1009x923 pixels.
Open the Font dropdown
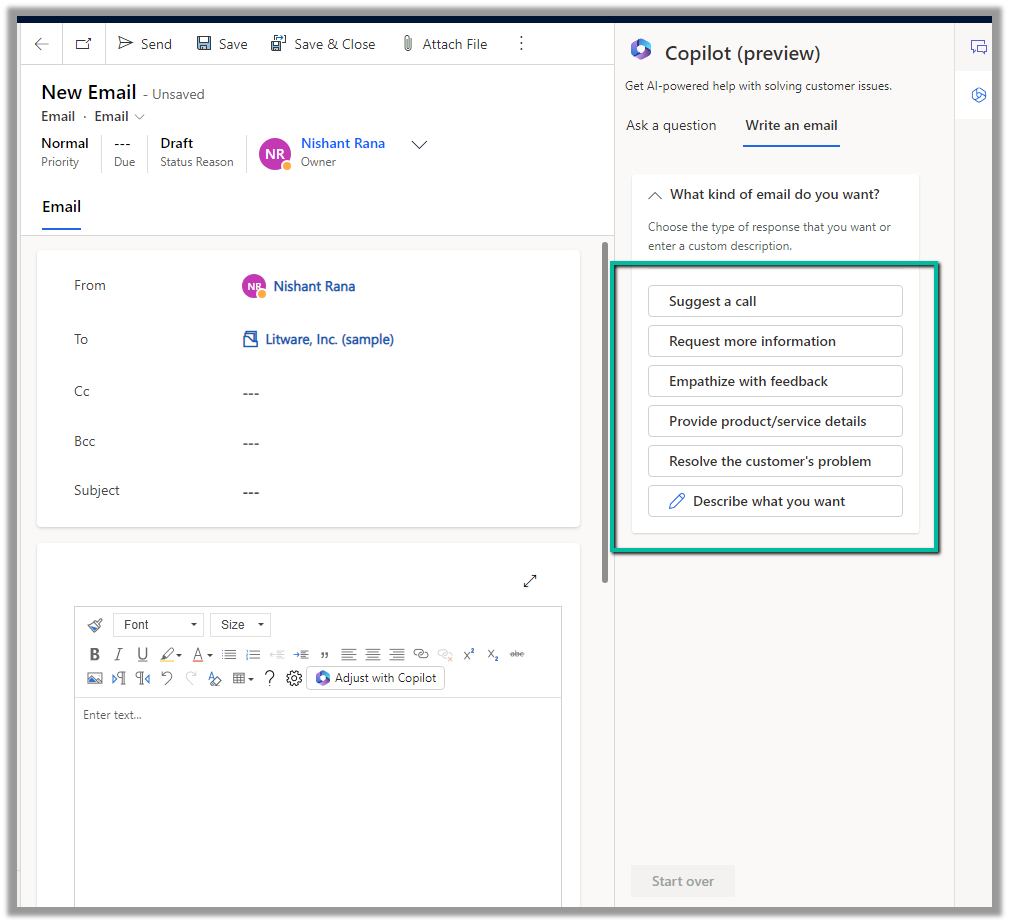click(x=158, y=625)
